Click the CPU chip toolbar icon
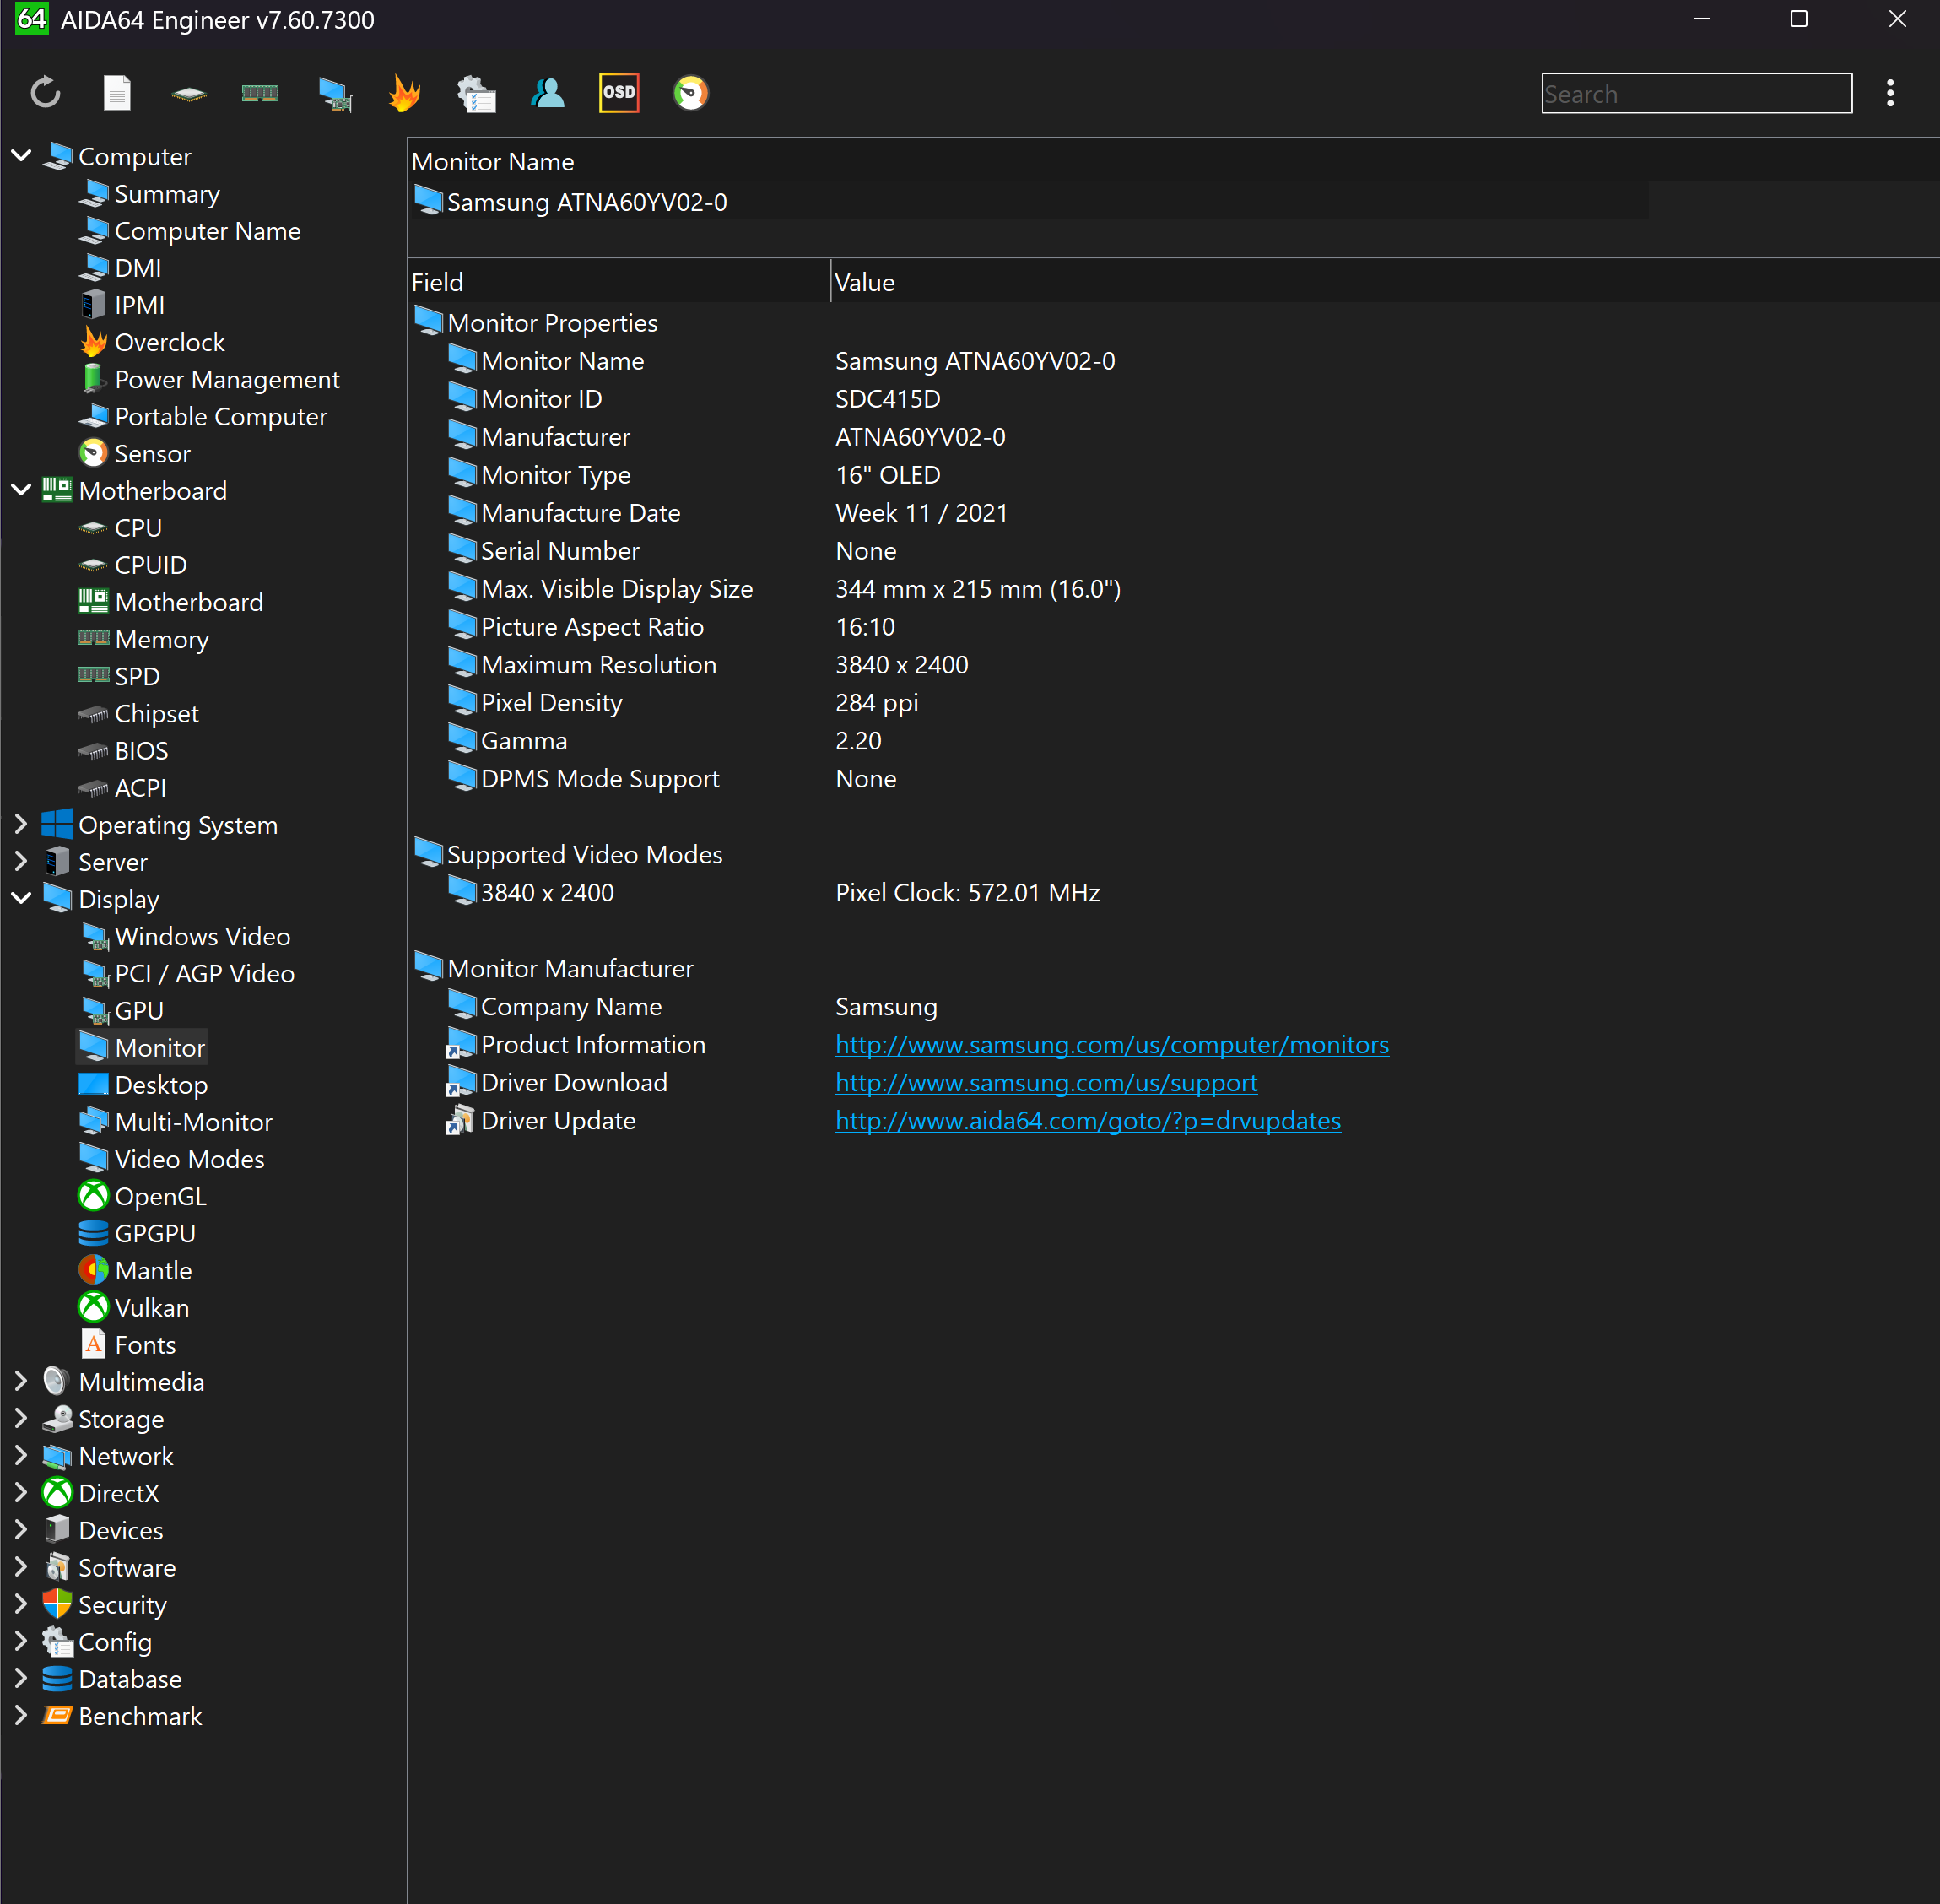 (188, 93)
